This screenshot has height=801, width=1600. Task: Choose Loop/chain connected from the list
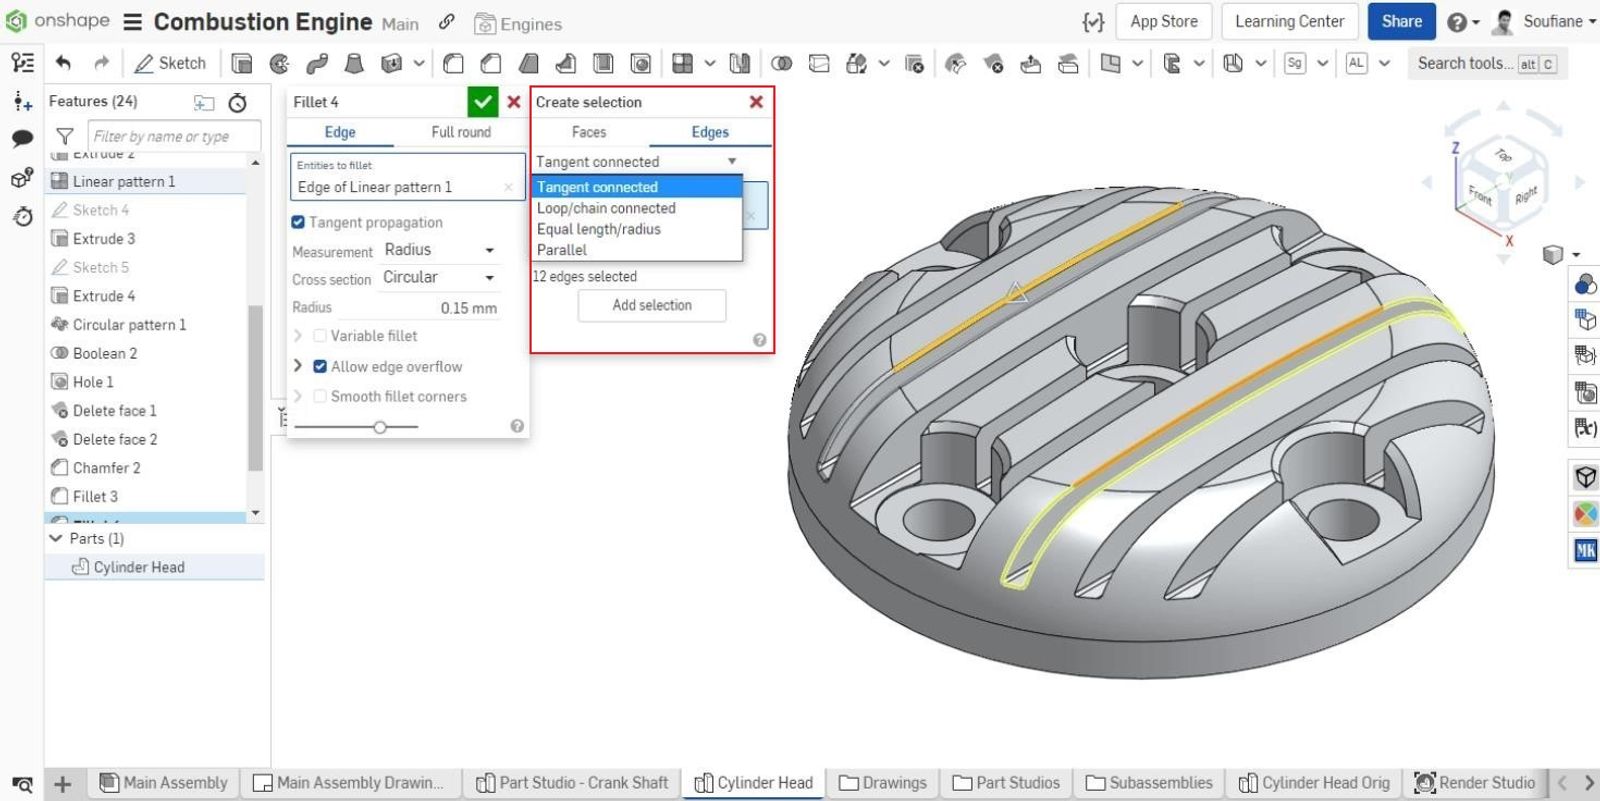coord(606,208)
